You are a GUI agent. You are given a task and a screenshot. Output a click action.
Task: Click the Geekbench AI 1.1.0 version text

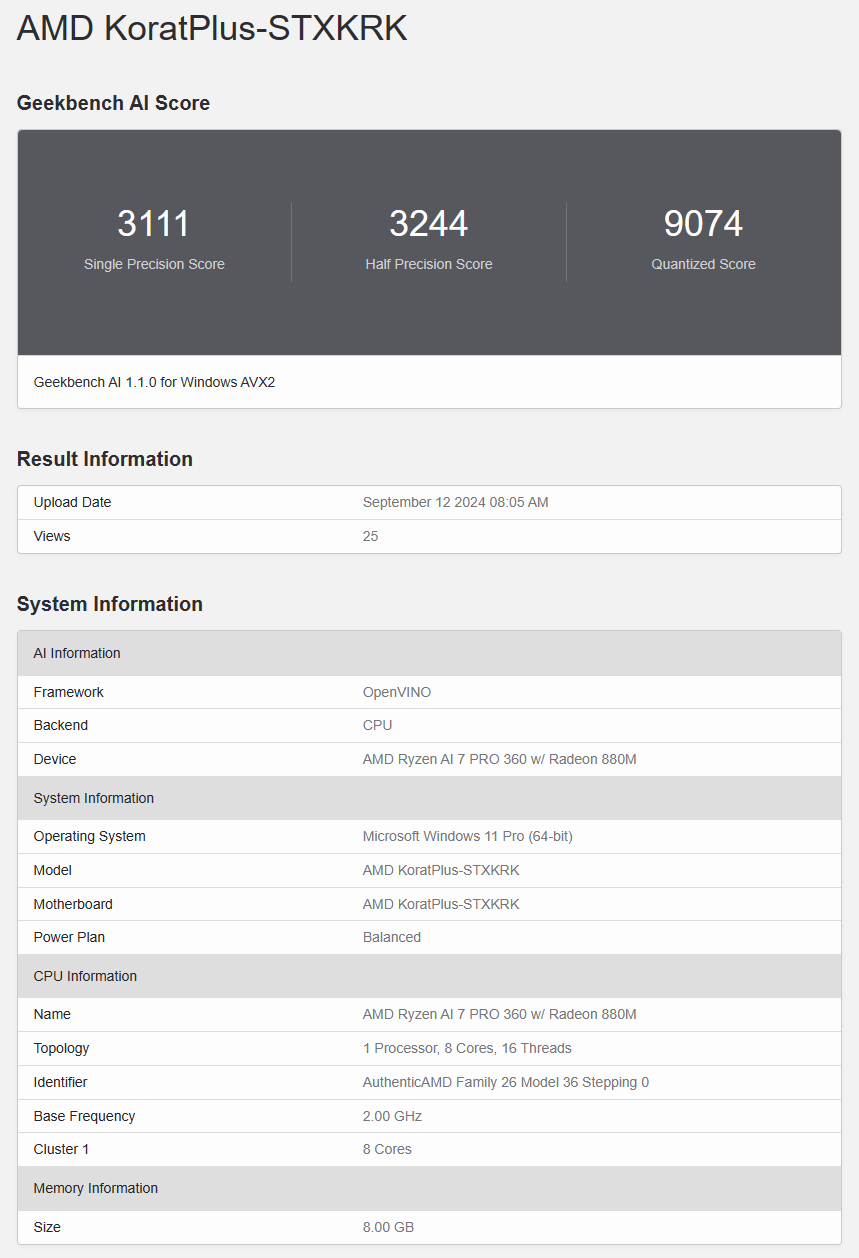[154, 382]
